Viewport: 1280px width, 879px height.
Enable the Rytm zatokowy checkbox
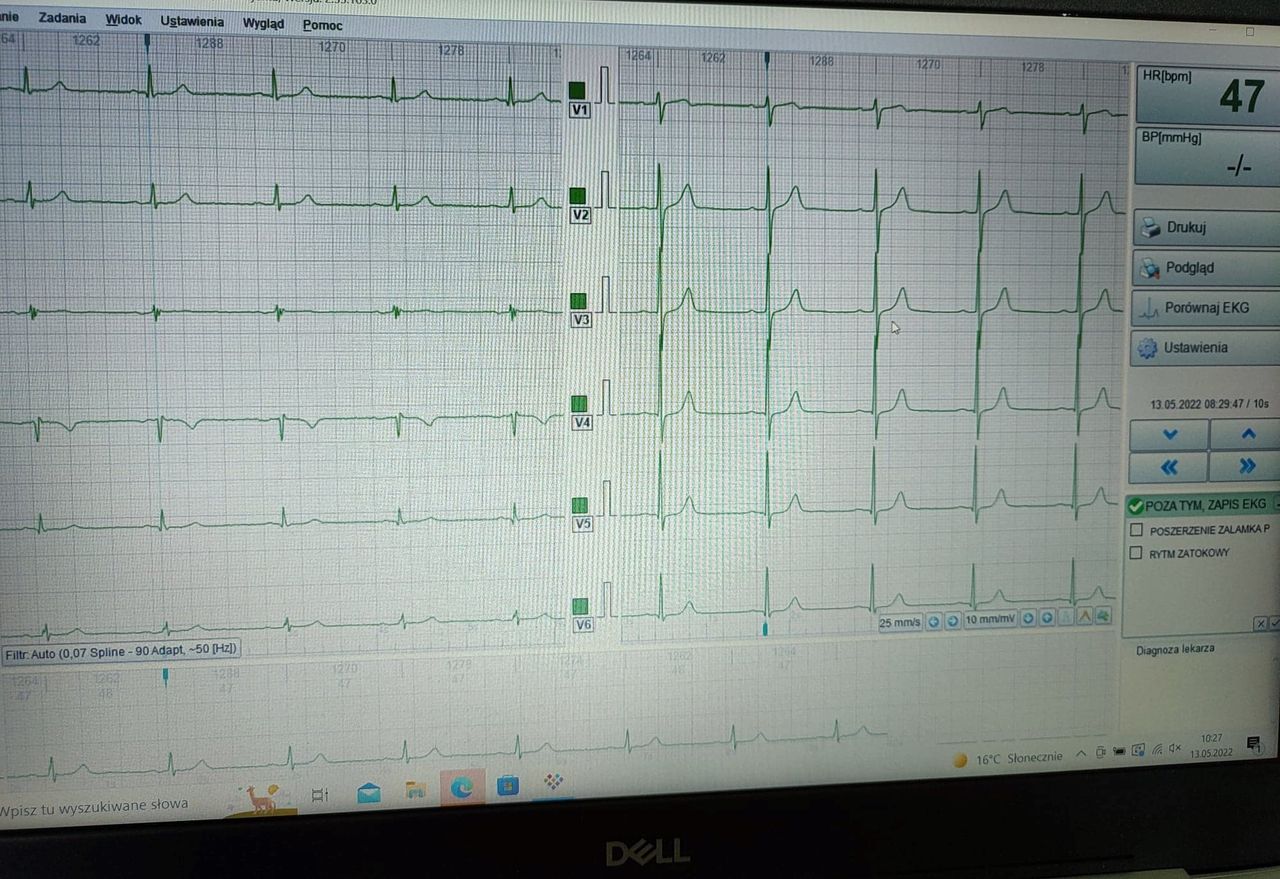[x=1136, y=553]
